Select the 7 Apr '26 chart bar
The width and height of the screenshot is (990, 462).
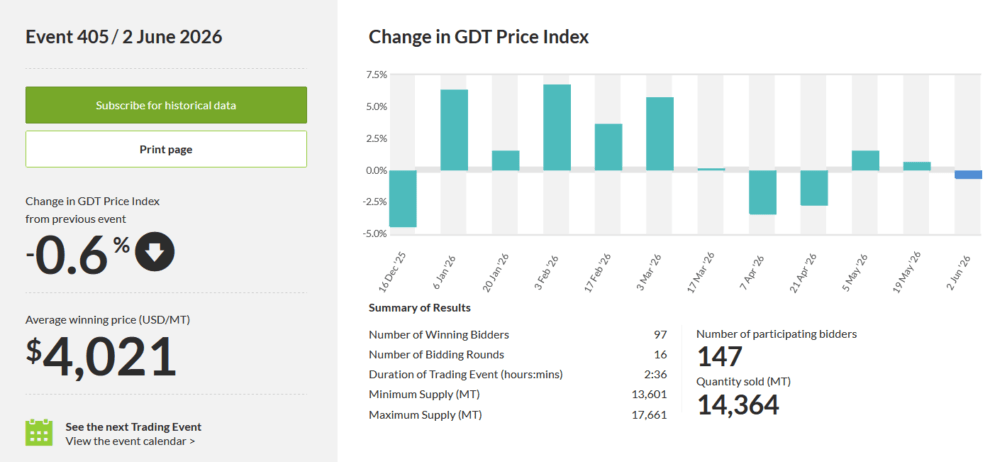tap(763, 192)
